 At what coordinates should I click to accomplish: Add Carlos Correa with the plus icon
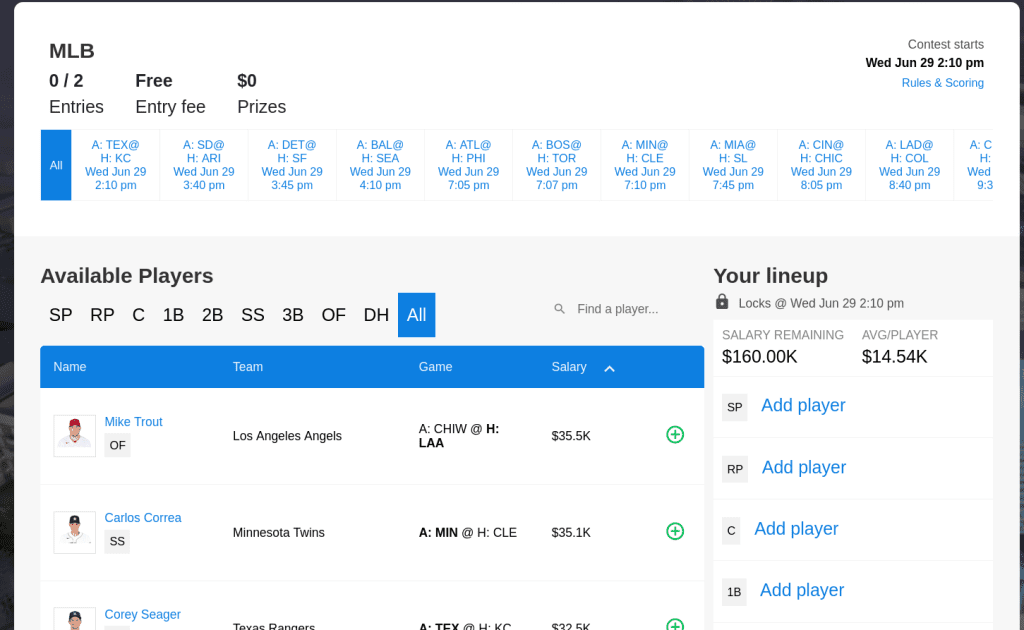[675, 531]
